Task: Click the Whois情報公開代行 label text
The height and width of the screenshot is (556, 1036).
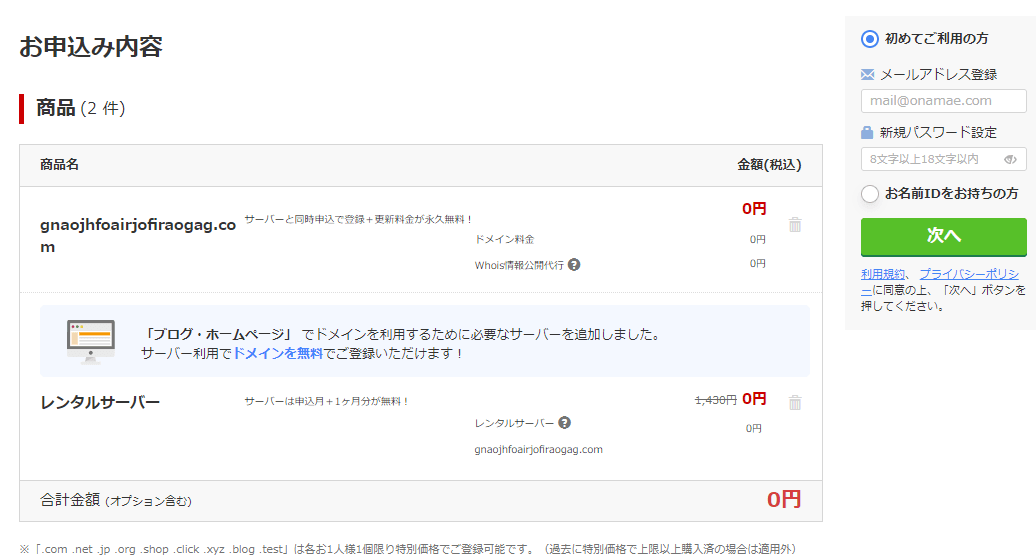Action: (x=519, y=265)
